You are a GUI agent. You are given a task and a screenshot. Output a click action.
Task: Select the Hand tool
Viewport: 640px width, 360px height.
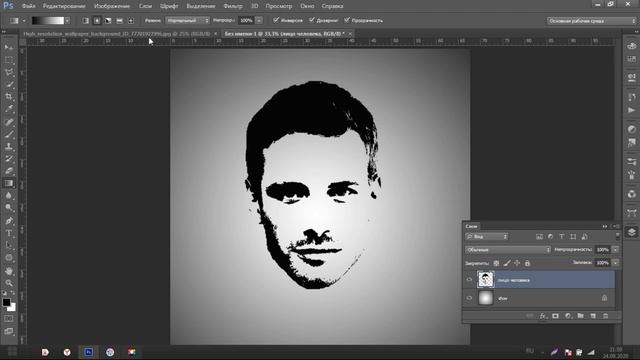point(9,271)
